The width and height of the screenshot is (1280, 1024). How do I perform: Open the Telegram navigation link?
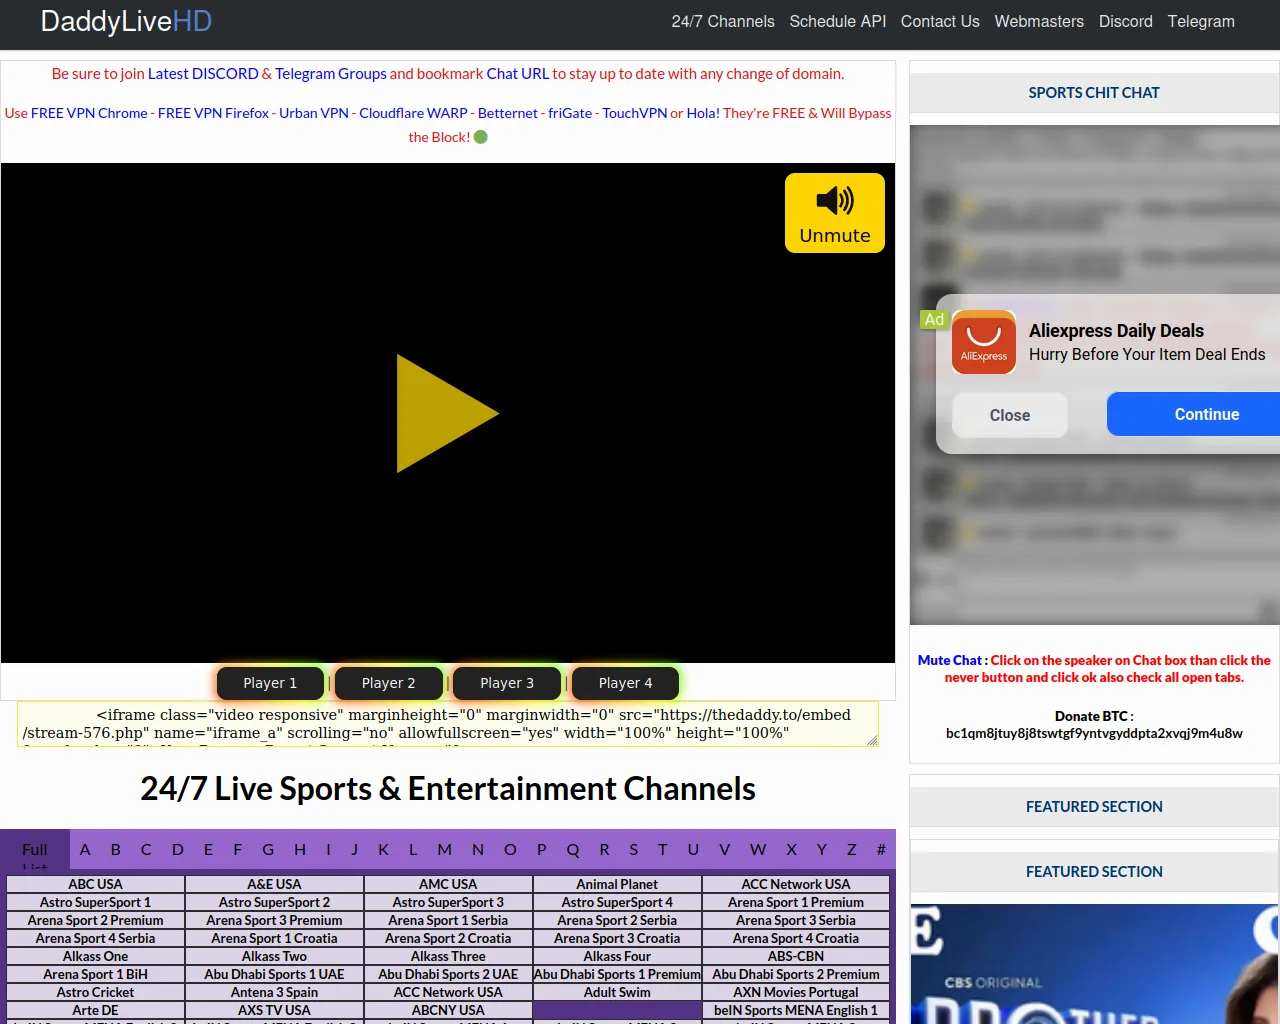coord(1201,21)
